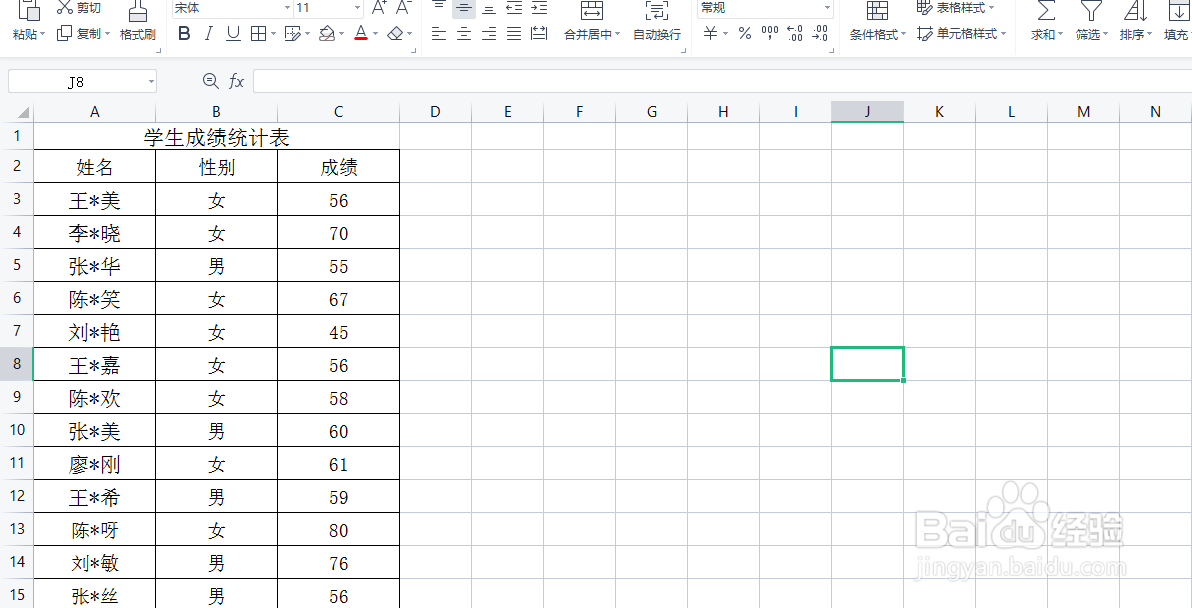Open Table Style (表格样式) menu
This screenshot has height=608, width=1192.
(956, 8)
